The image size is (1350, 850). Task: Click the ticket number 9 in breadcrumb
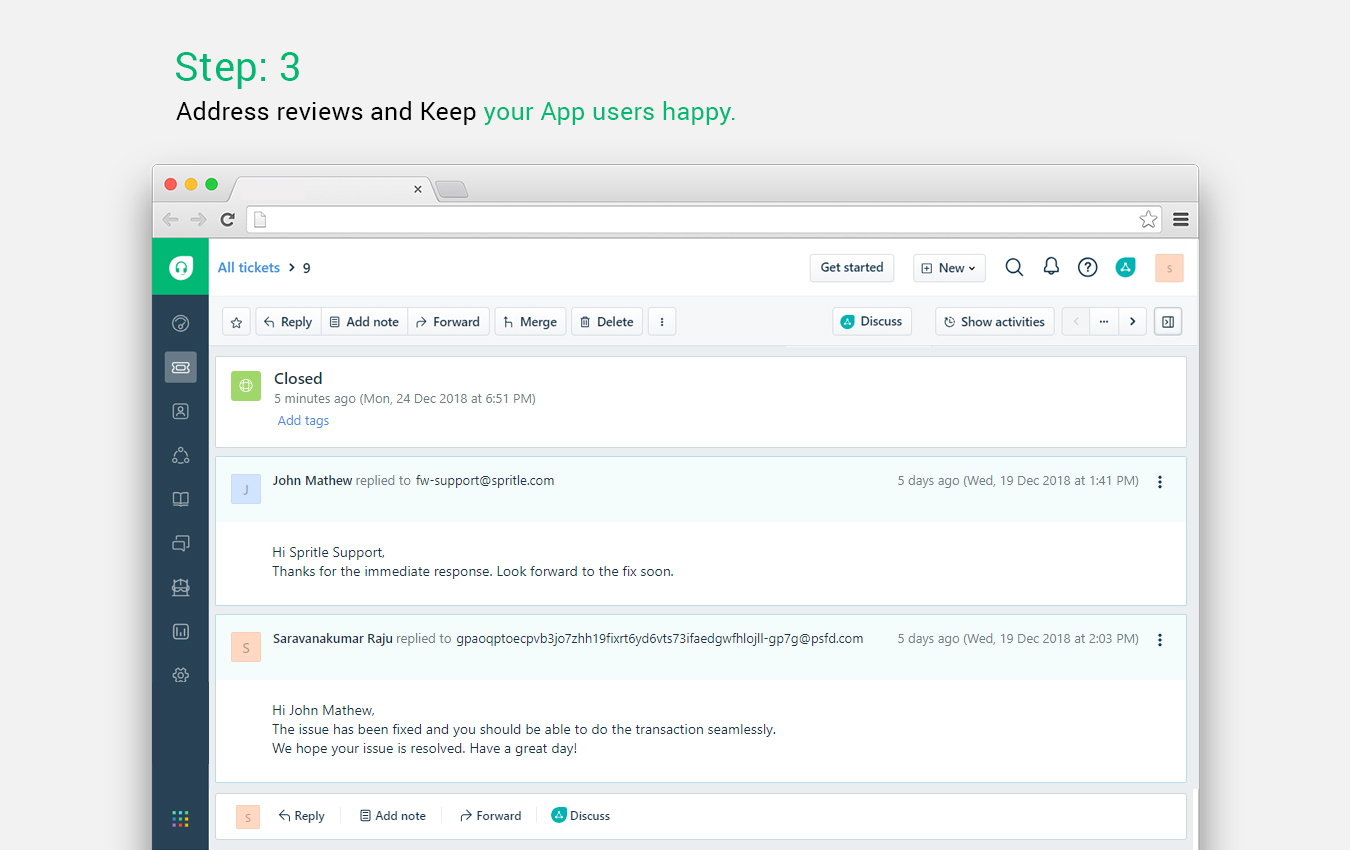(306, 268)
